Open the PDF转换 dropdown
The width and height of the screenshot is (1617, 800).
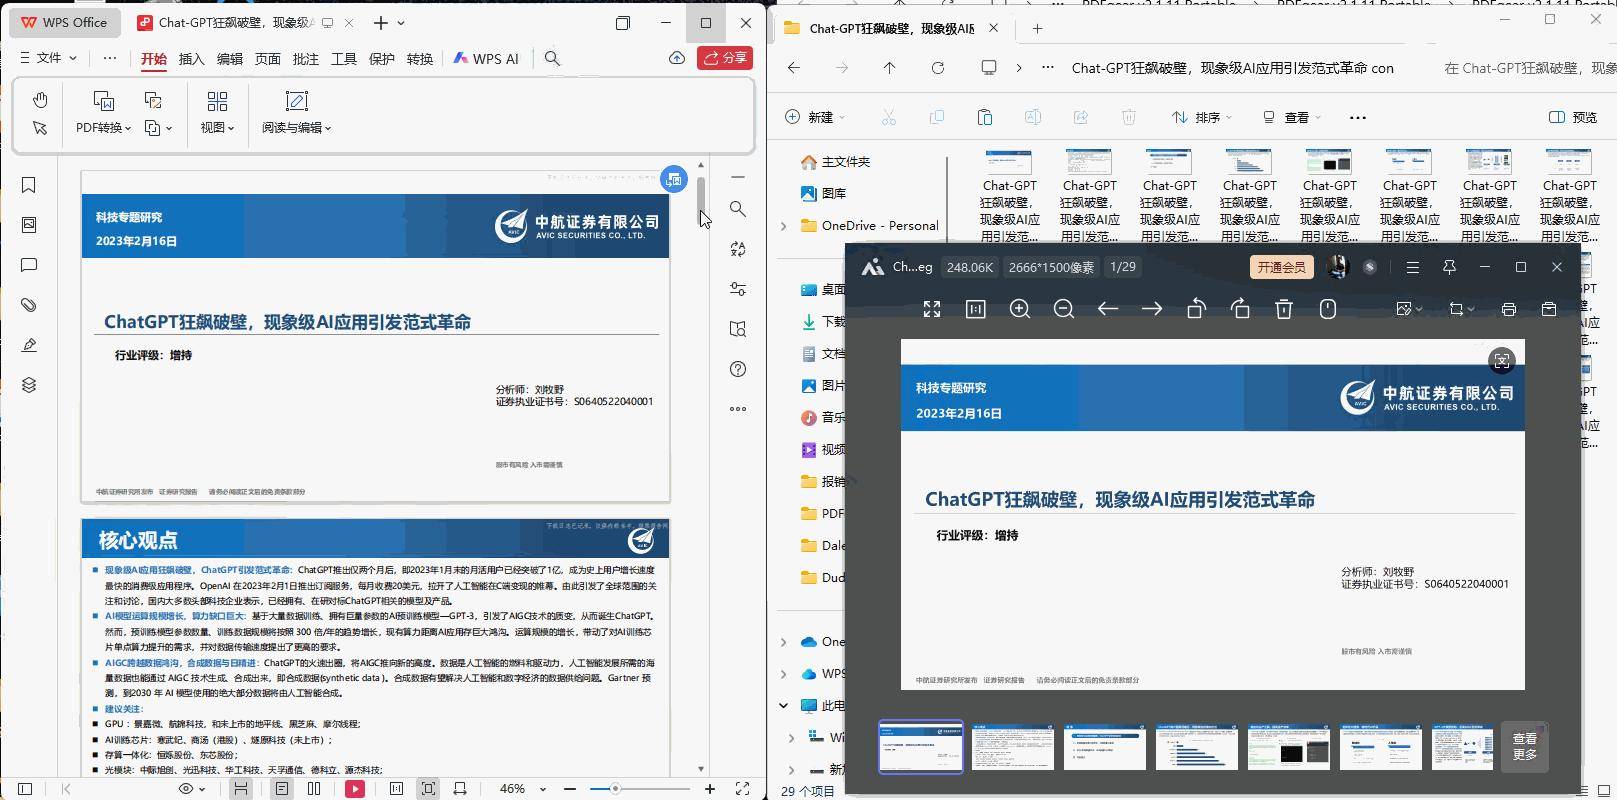coord(103,128)
